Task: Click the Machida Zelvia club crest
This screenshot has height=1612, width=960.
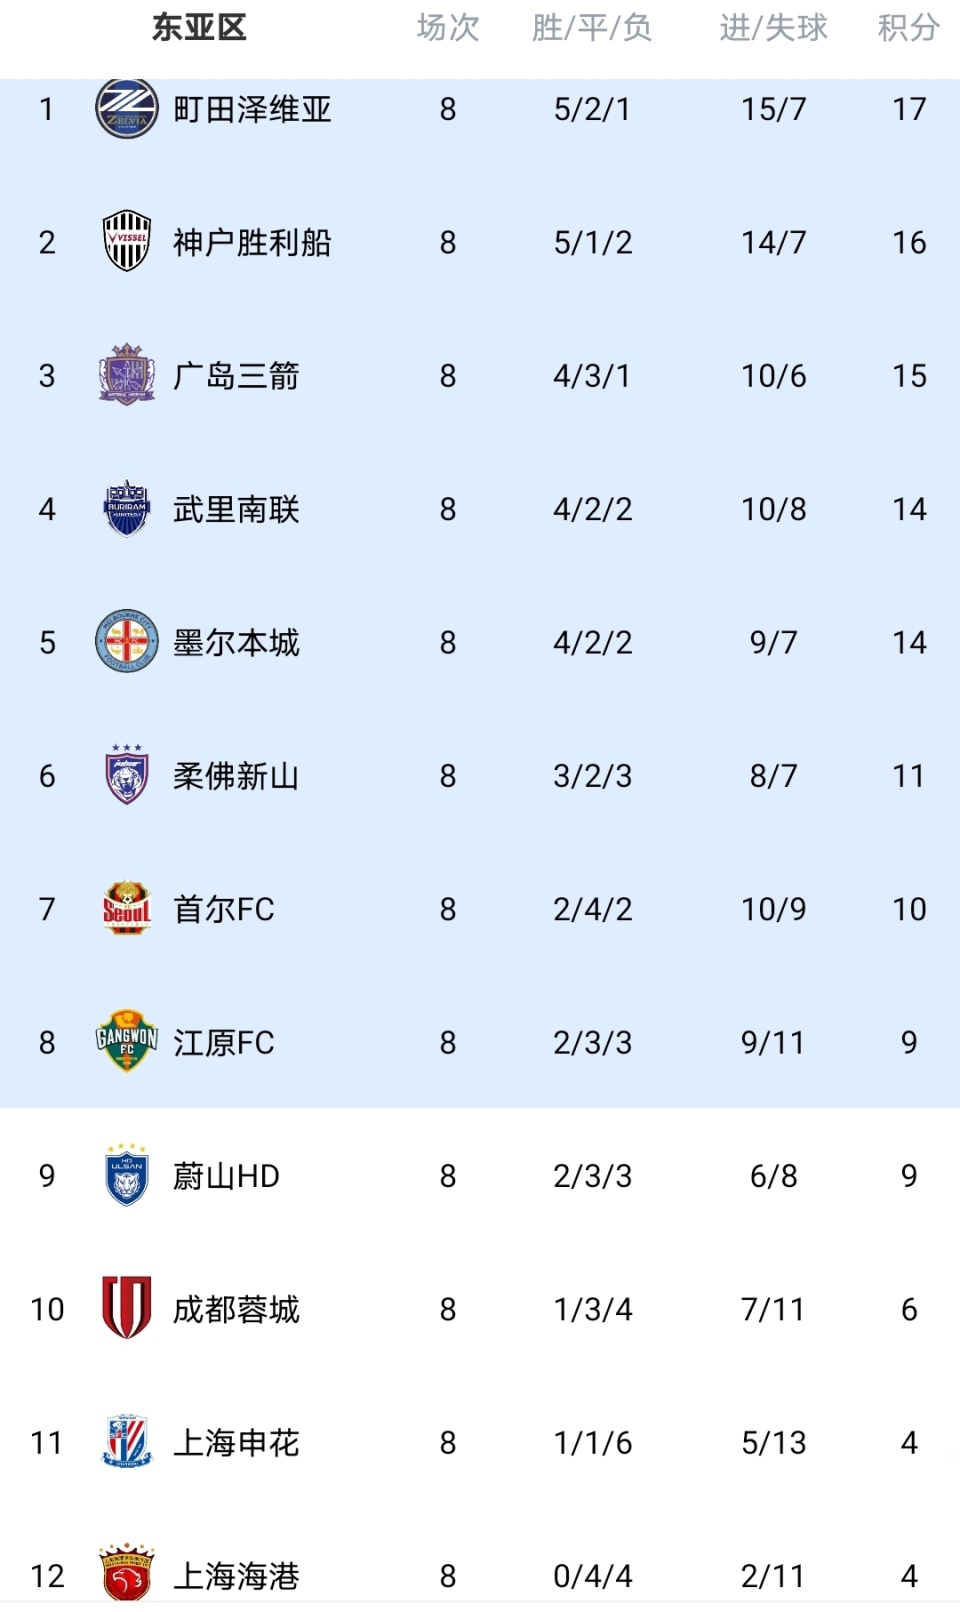Action: (127, 109)
